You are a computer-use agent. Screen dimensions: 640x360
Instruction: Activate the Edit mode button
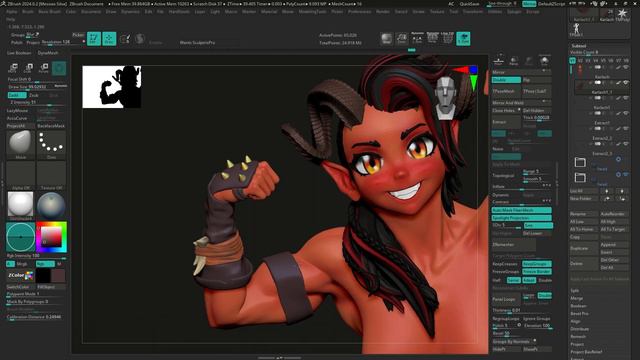[x=94, y=39]
